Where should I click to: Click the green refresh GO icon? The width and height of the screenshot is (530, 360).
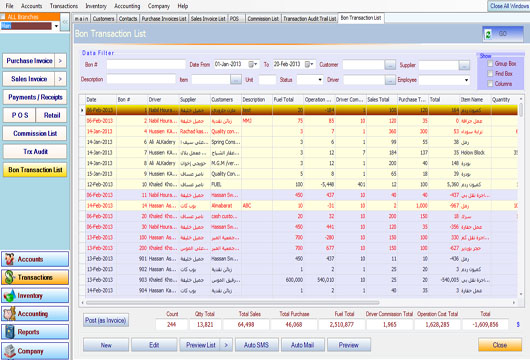pyautogui.click(x=488, y=34)
